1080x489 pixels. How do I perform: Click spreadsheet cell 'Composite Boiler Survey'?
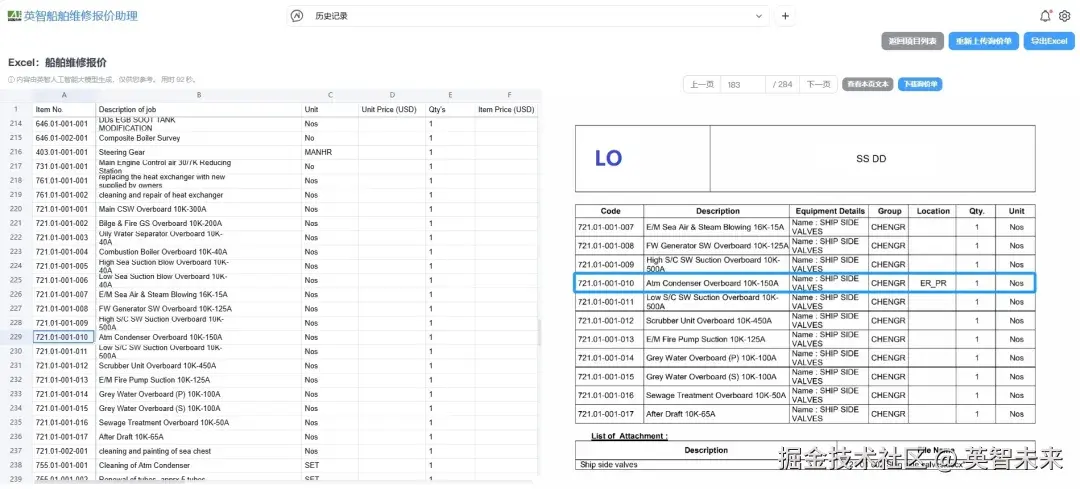(198, 138)
